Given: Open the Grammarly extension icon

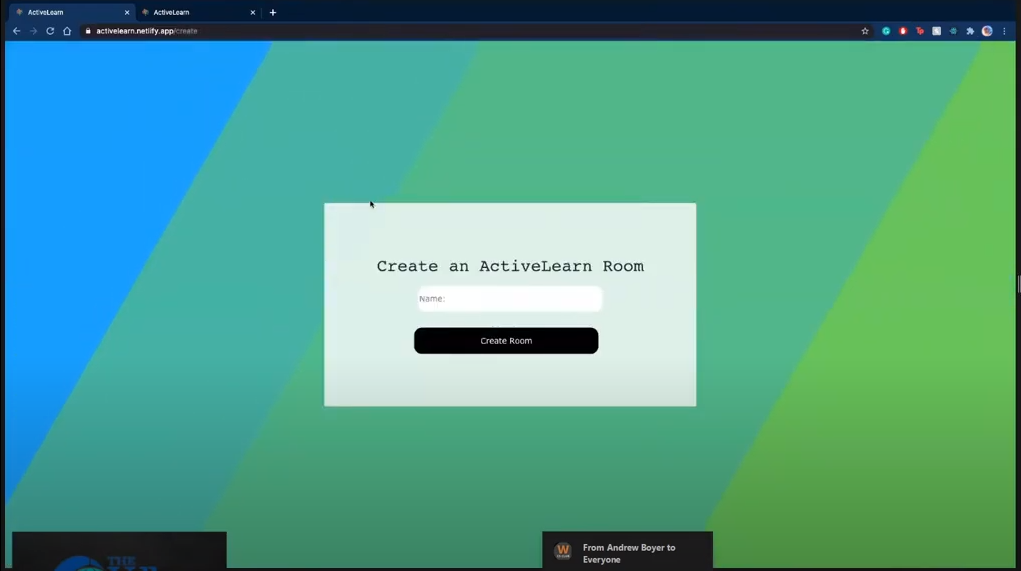Looking at the screenshot, I should point(886,31).
